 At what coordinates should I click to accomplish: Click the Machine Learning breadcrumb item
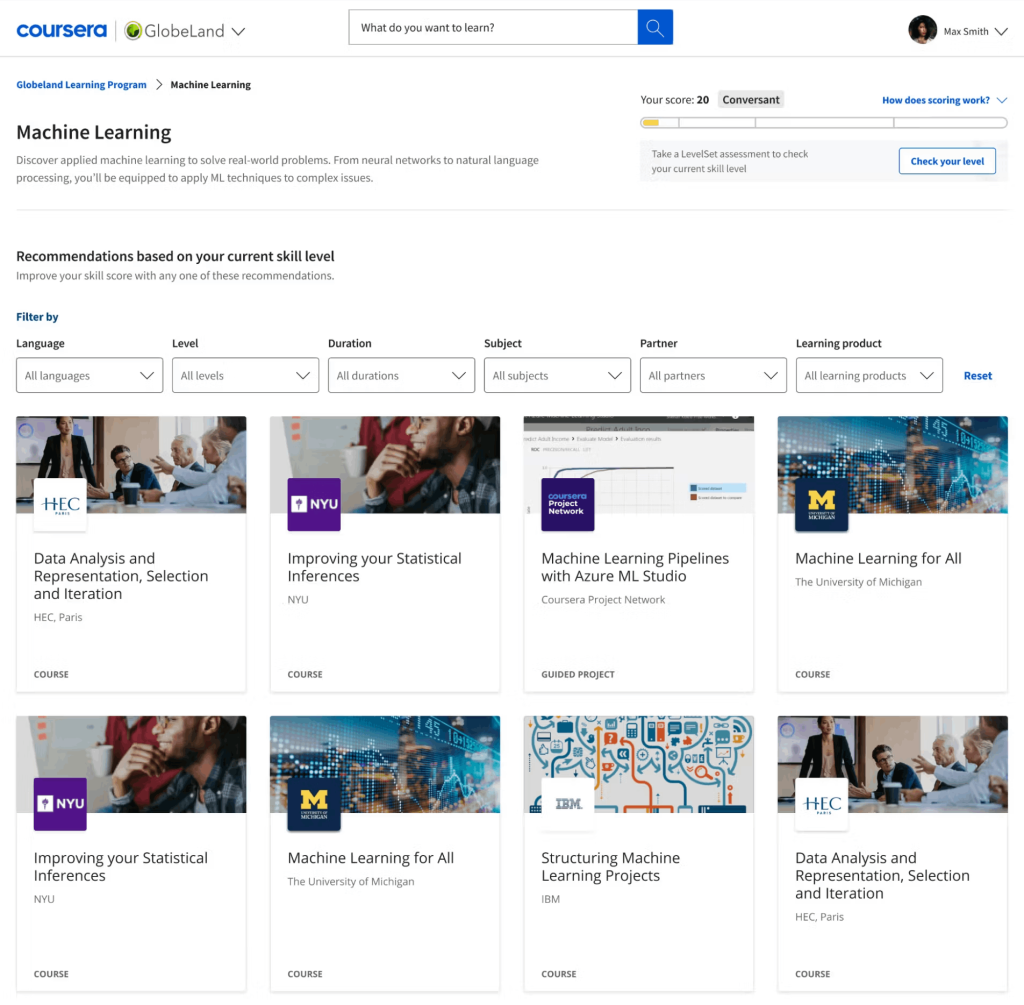click(x=210, y=85)
